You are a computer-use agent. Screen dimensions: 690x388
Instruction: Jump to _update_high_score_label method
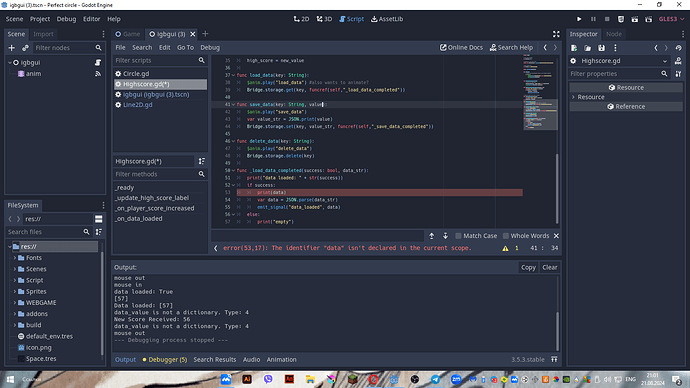pyautogui.click(x=160, y=198)
